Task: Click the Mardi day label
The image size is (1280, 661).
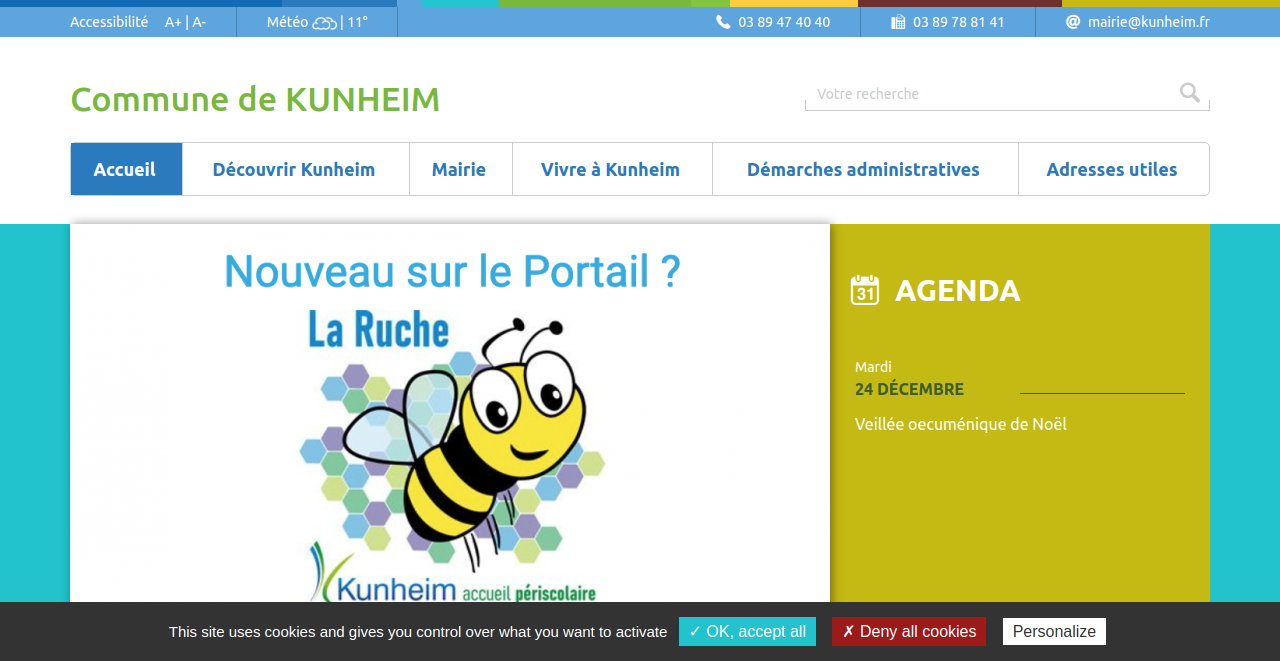Action: coord(873,367)
